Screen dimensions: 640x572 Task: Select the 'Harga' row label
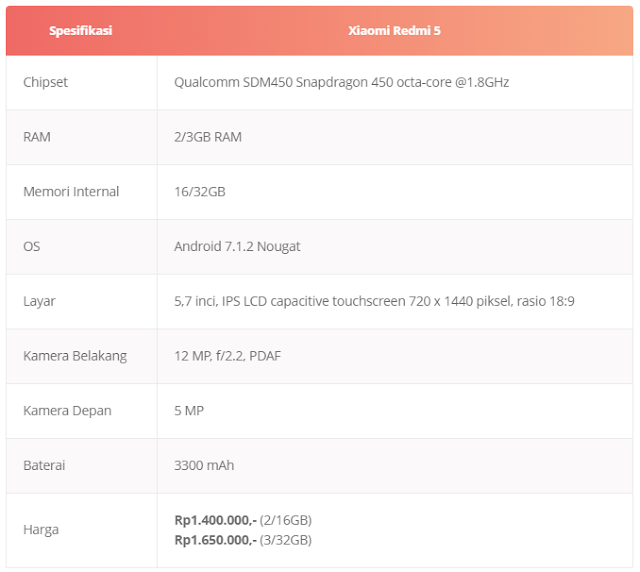(x=41, y=530)
